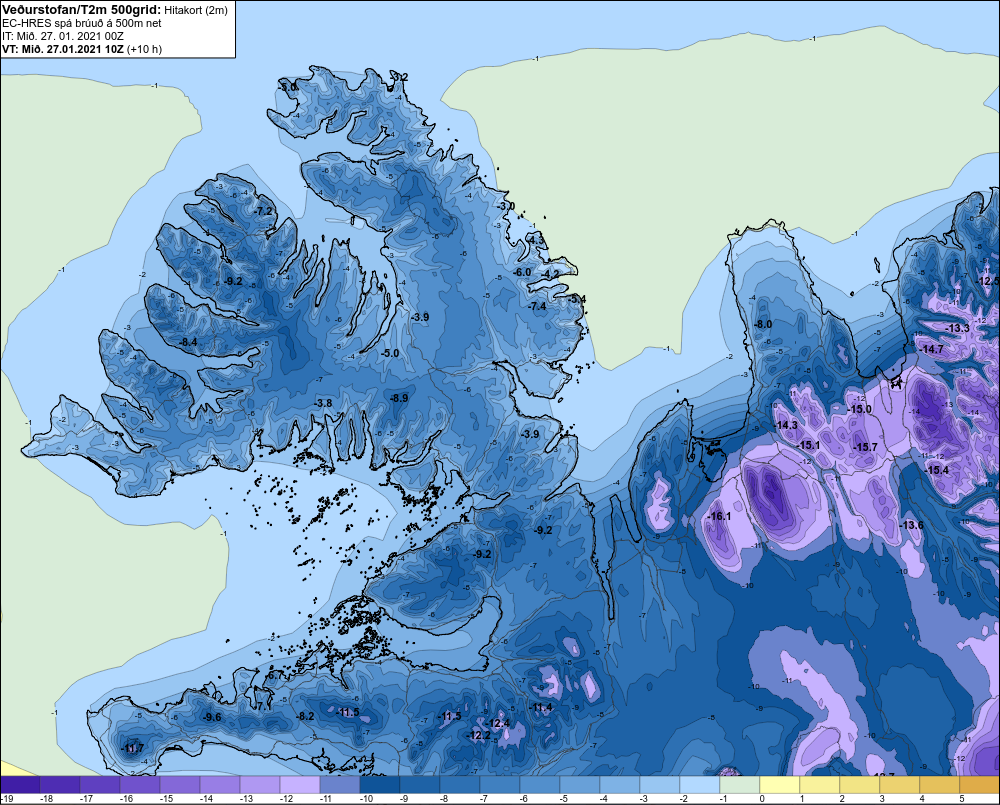
Task: Click legend swatch between -13 and -12
Action: pos(260,784)
